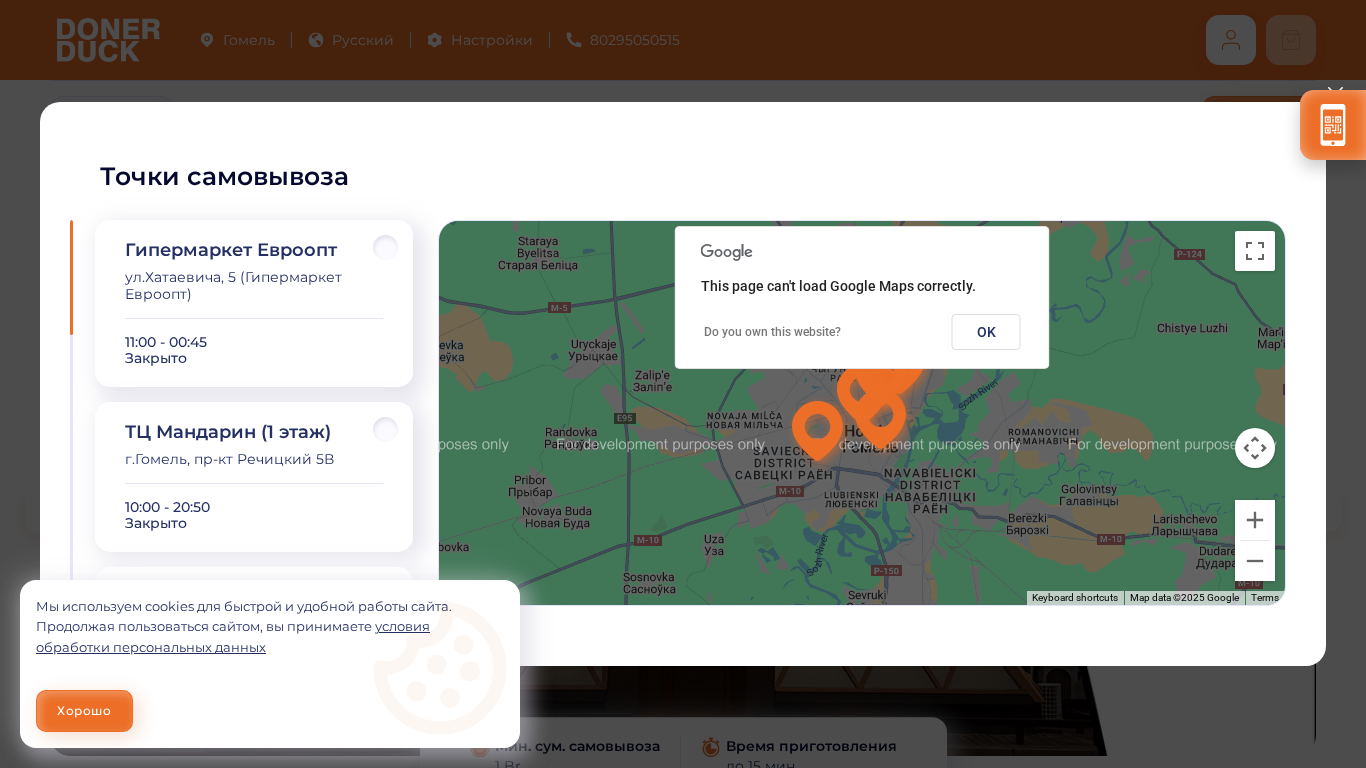The width and height of the screenshot is (1366, 768).
Task: Open the Гомель city selector
Action: click(x=238, y=40)
